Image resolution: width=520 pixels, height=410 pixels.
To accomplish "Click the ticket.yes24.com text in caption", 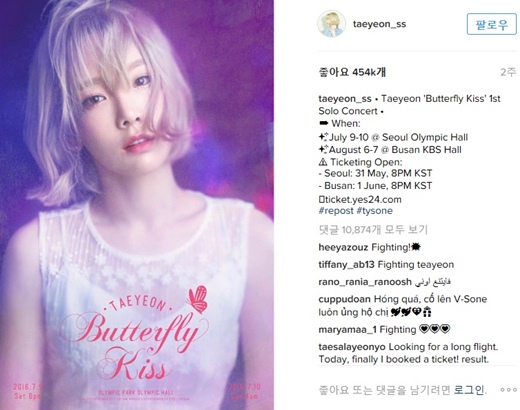I will [x=363, y=200].
